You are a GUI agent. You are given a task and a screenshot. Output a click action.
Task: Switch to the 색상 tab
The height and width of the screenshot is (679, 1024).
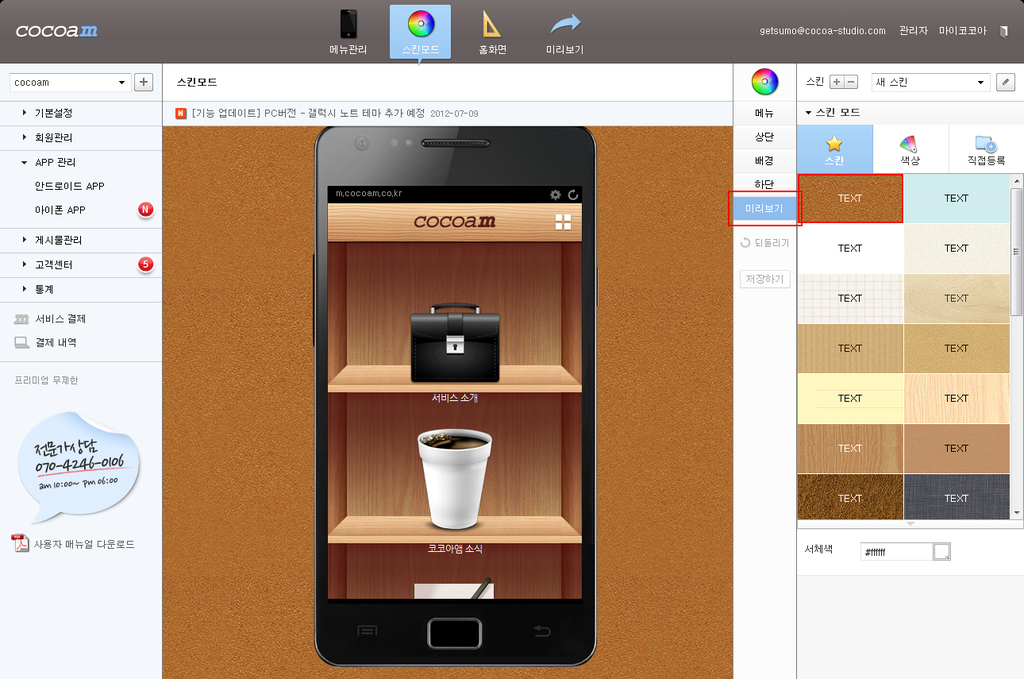[x=910, y=150]
